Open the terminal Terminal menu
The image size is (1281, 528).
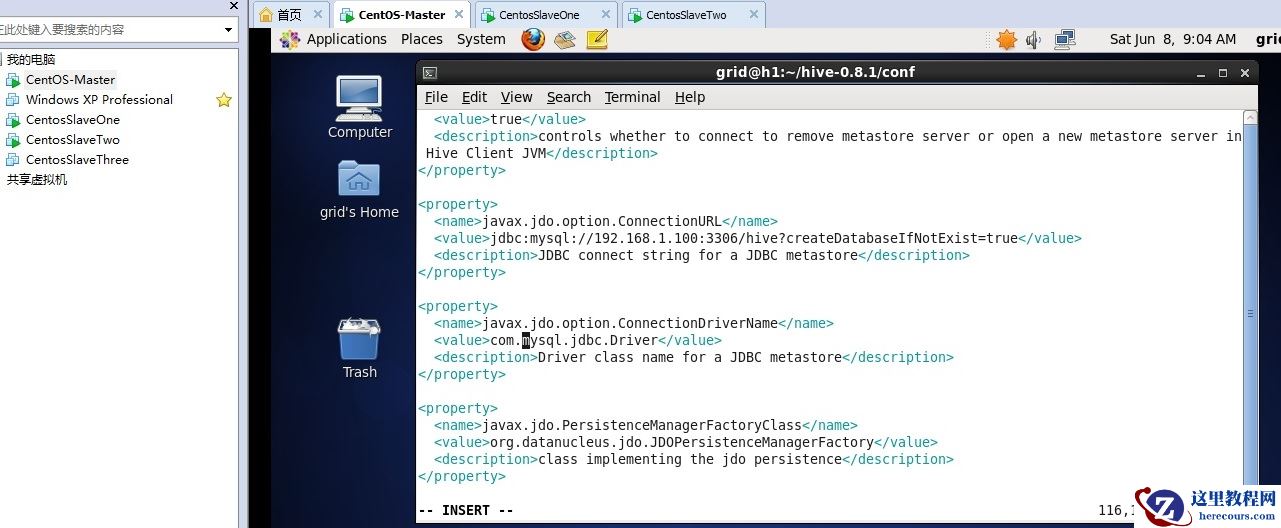[632, 97]
